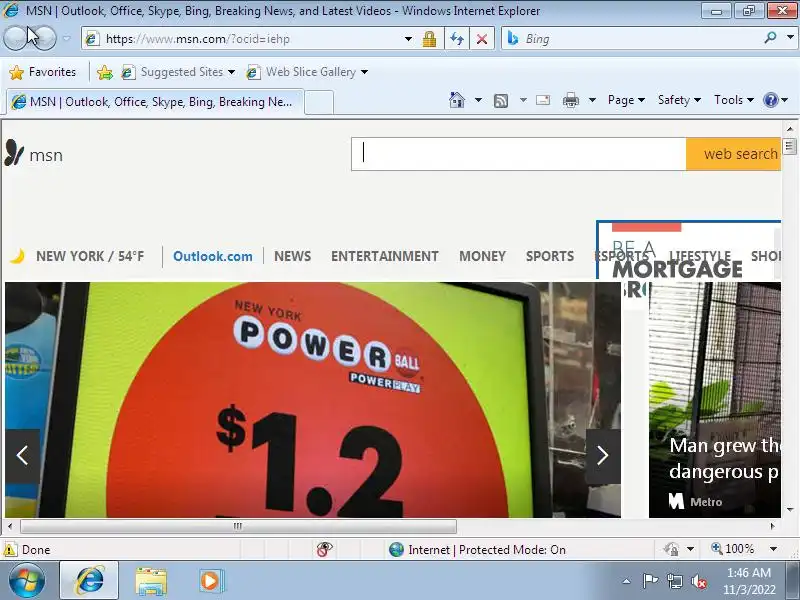800x600 pixels.
Task: Show previous slide with left carousel arrow
Action: (22, 456)
